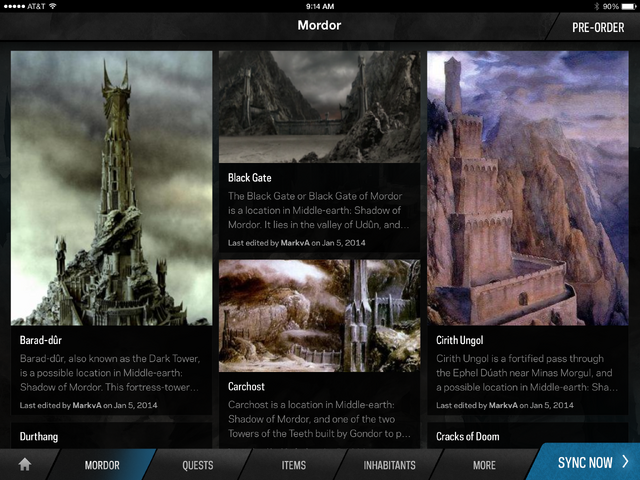Tap MarkvA editor name under Barad-dûr
The image size is (640, 480).
coord(87,405)
